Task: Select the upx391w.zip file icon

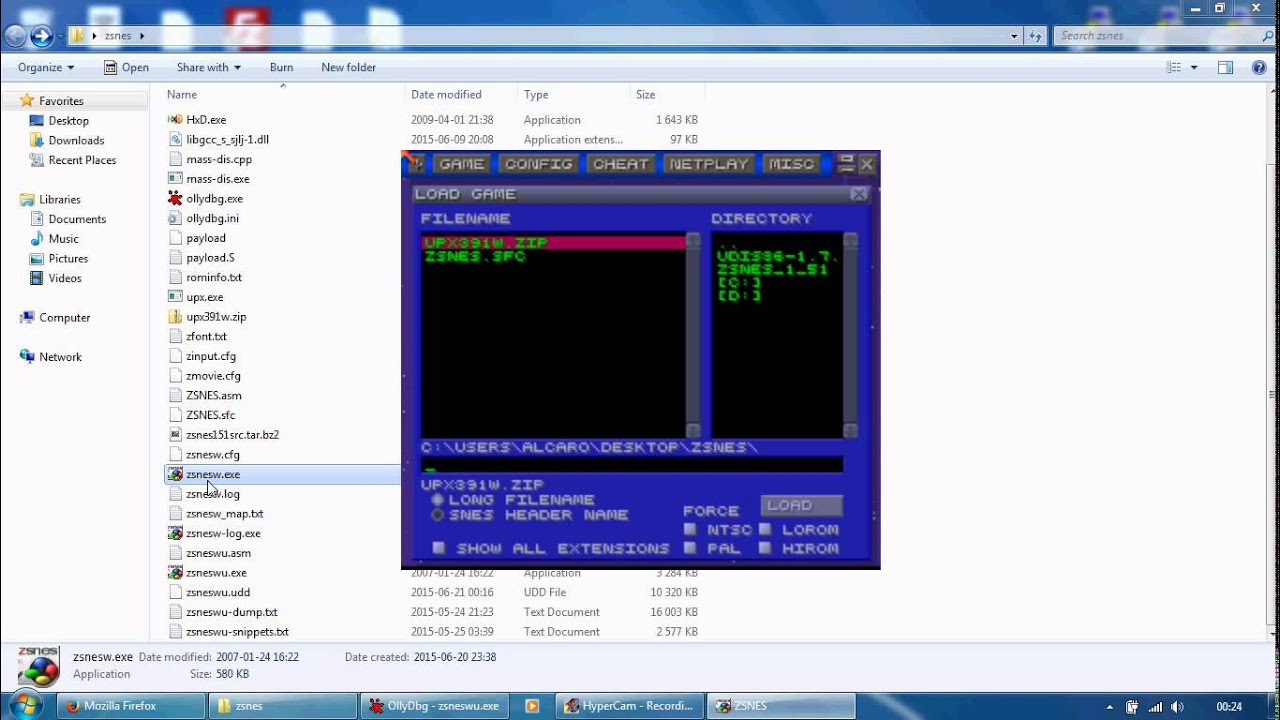Action: [176, 317]
